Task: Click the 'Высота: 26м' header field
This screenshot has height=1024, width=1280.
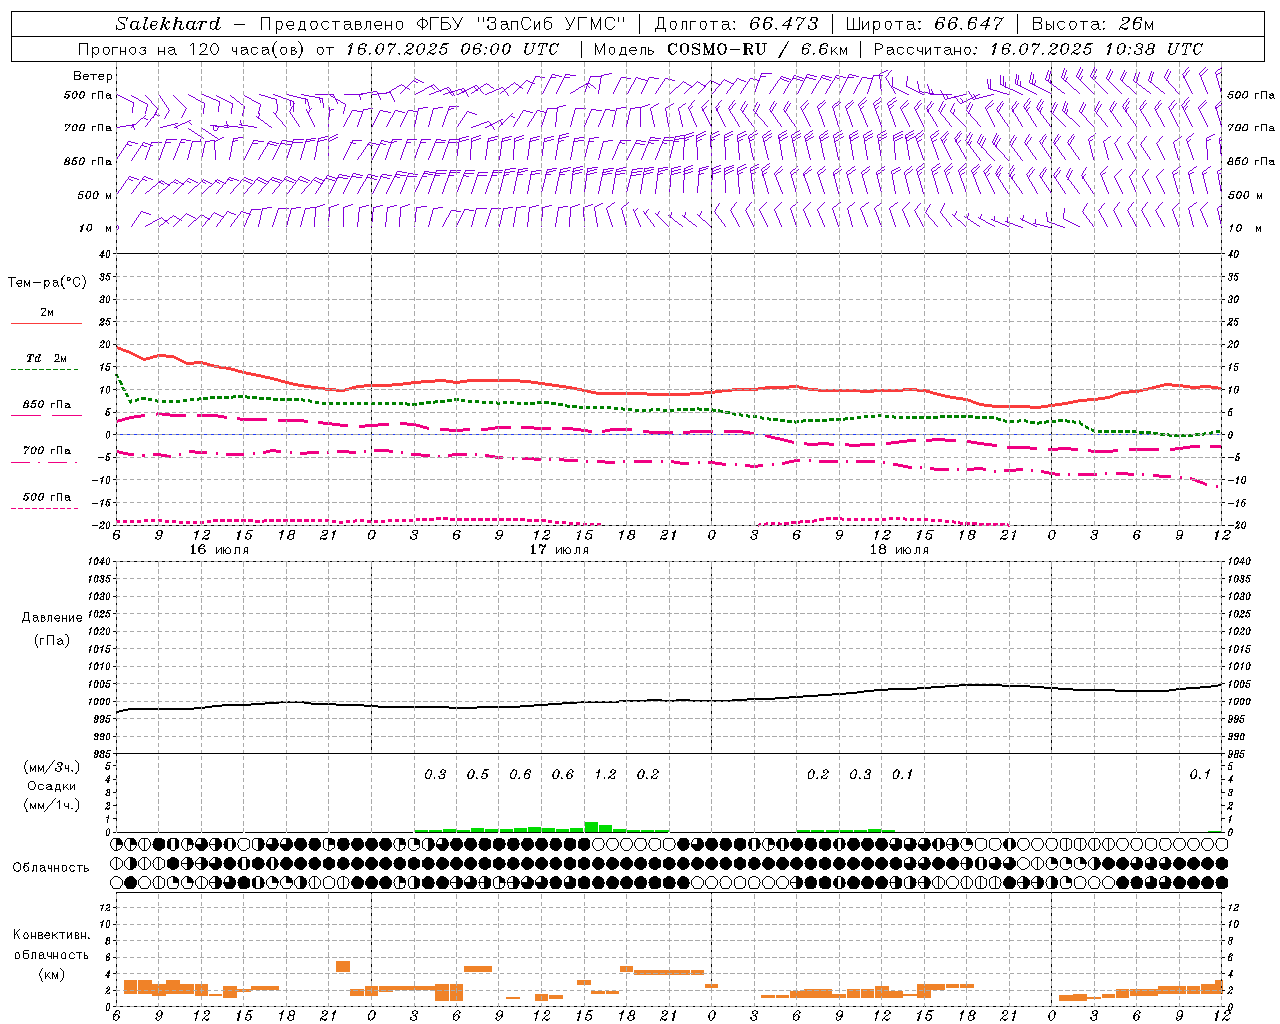Action: coord(1092,23)
